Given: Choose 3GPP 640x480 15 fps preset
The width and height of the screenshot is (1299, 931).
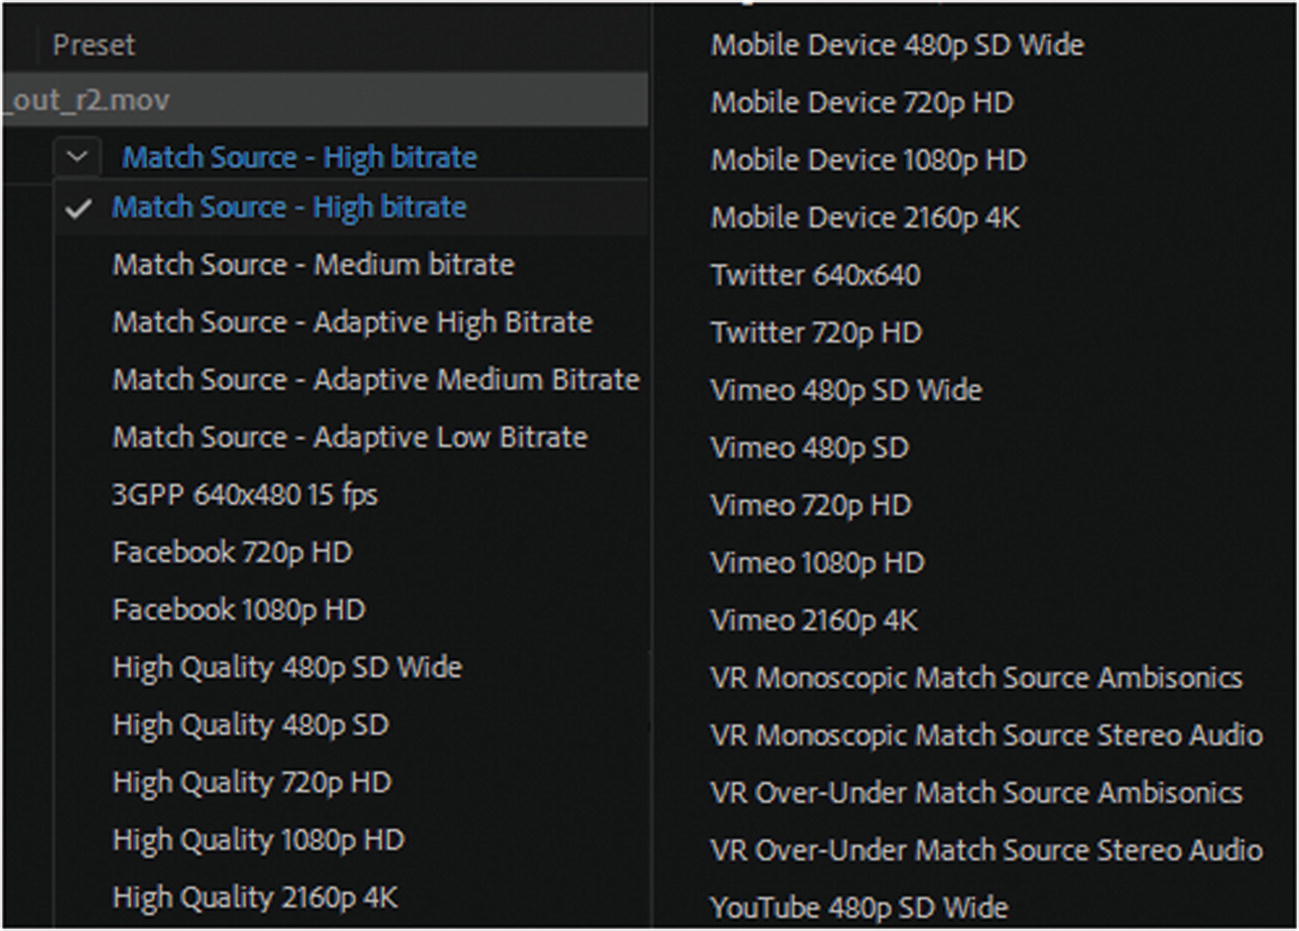Looking at the screenshot, I should point(245,495).
